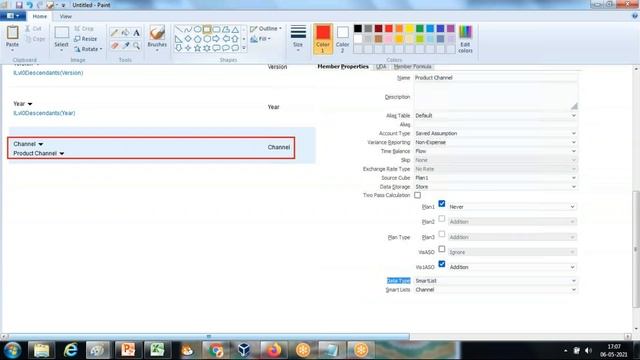Open Google Chrome from the taskbar

coord(216,350)
